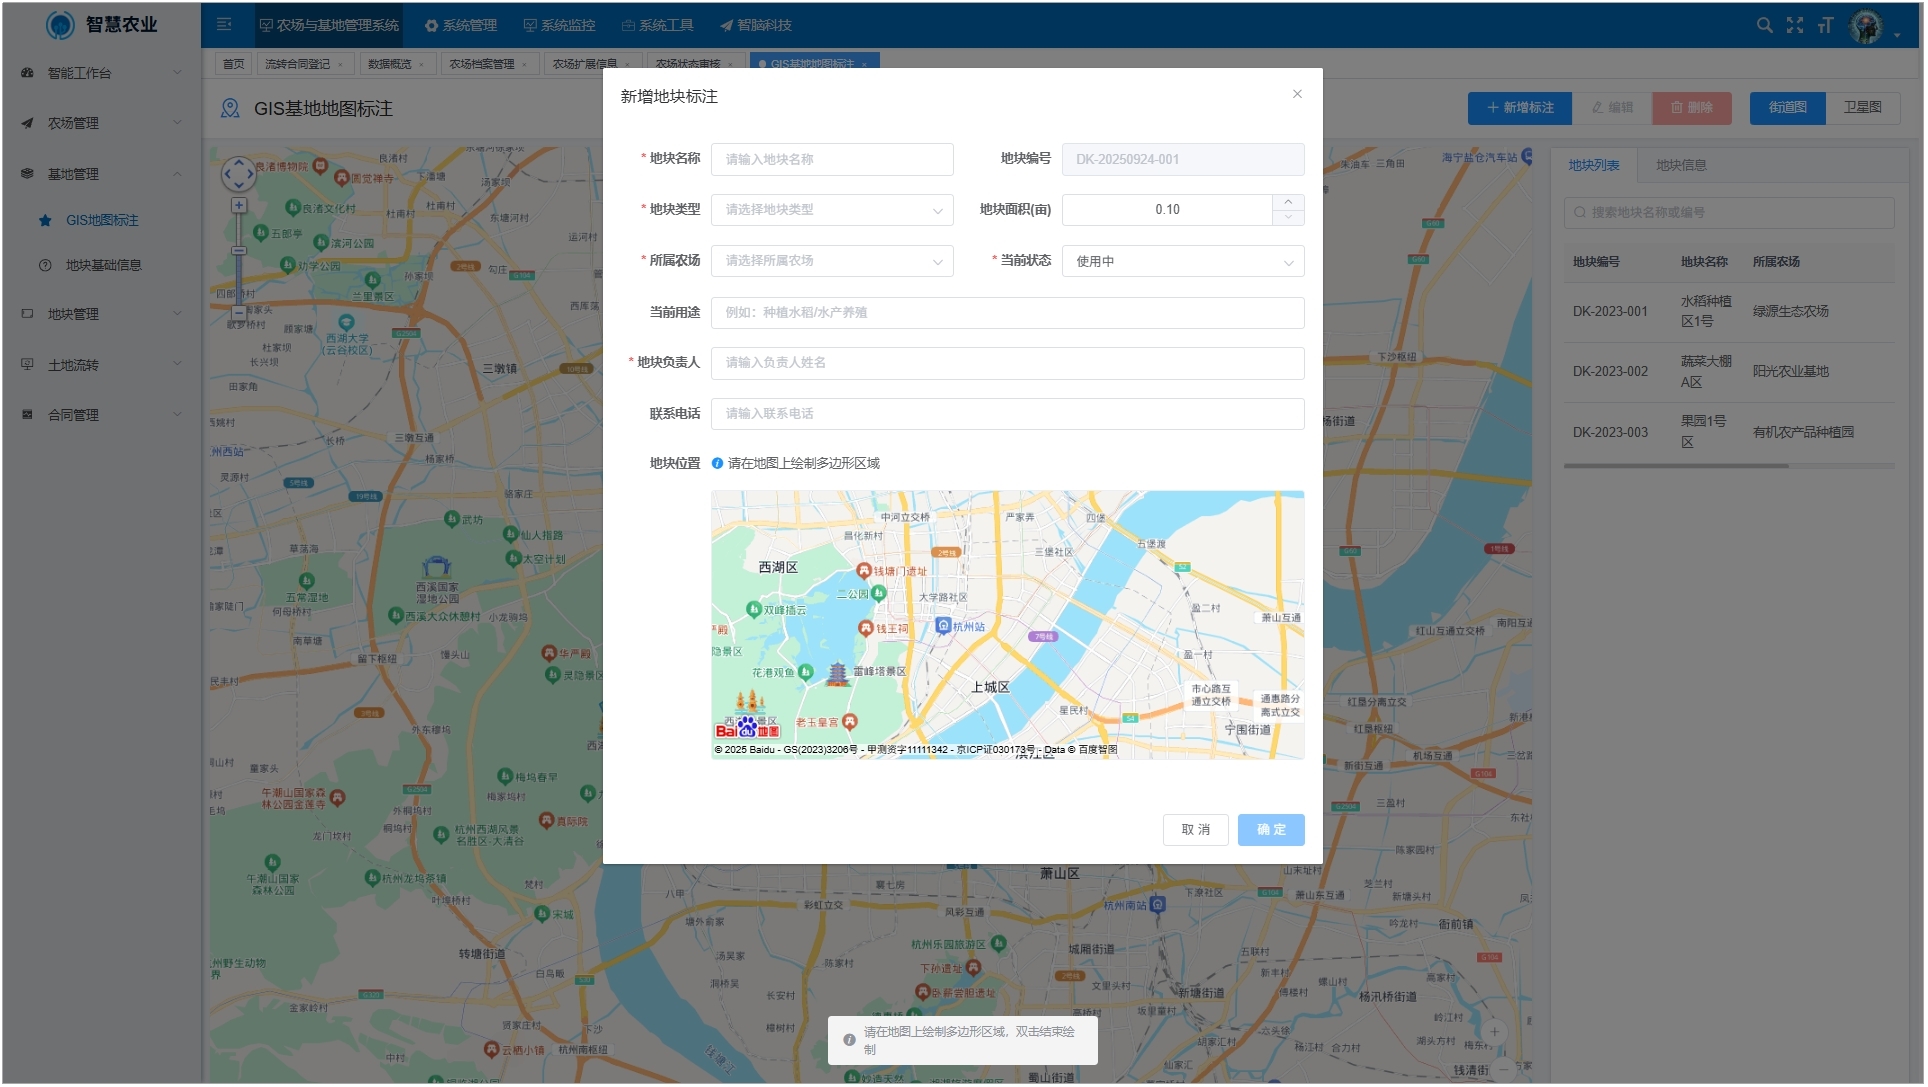Screen dimensions: 1928x1087
Task: Switch to the 地块信息 tab
Action: click(1682, 165)
